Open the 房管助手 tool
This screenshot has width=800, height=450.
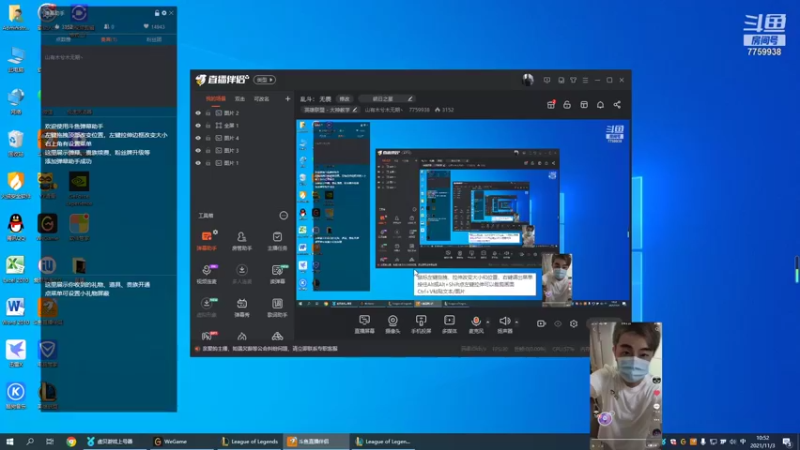[242, 240]
